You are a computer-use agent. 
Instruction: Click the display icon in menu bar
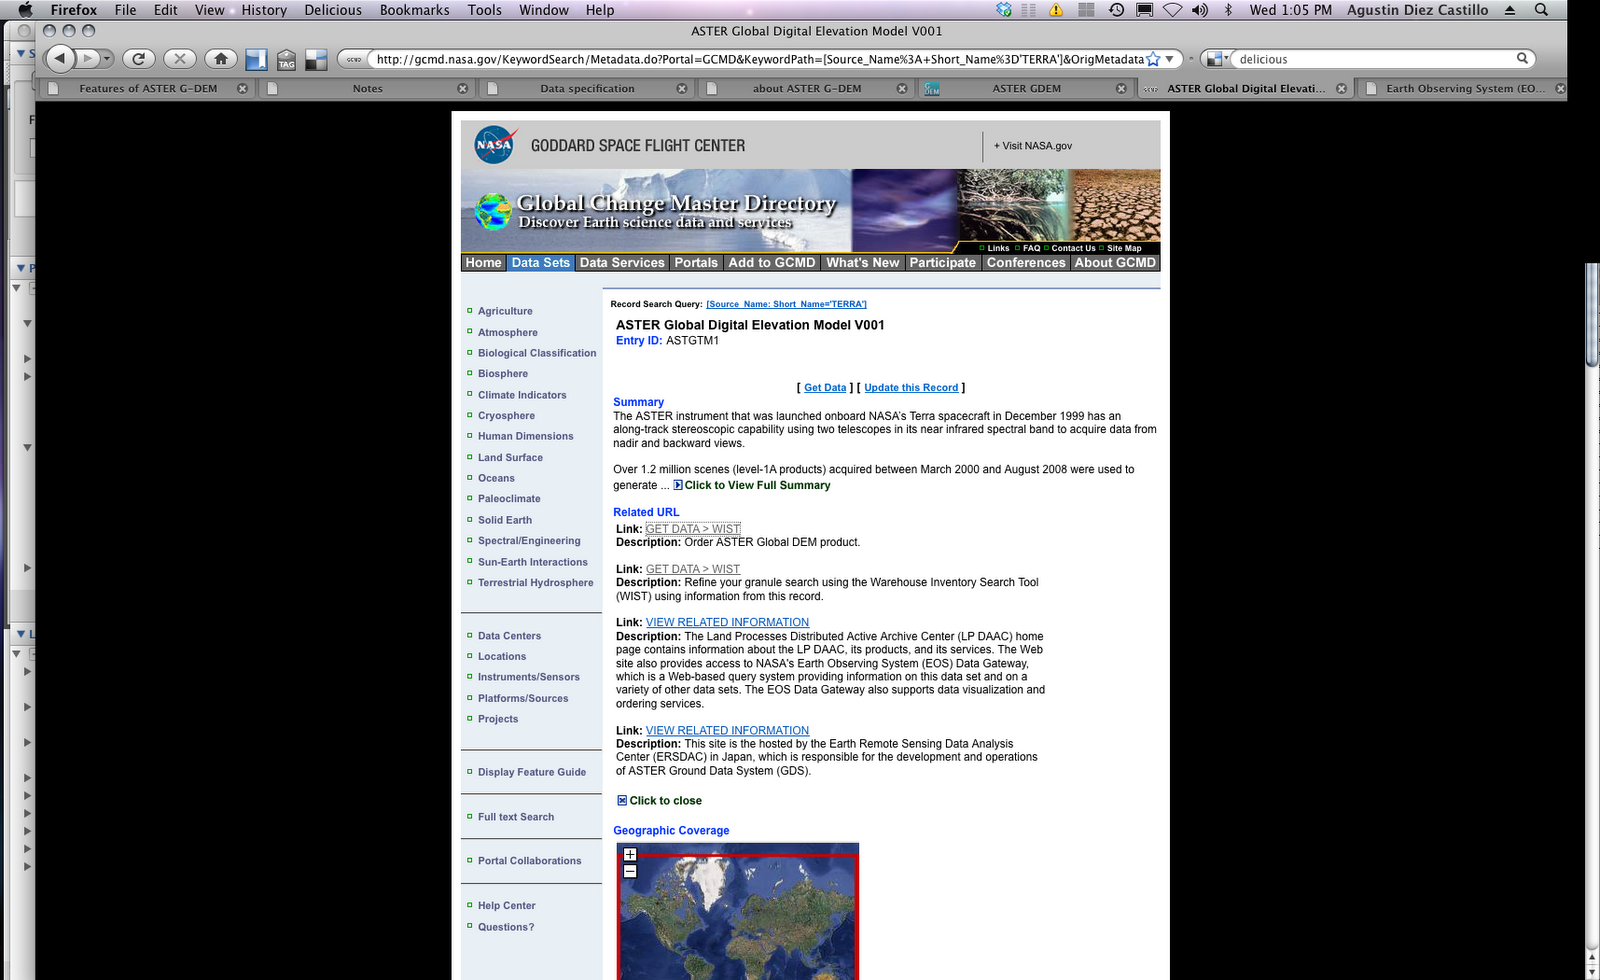1144,10
